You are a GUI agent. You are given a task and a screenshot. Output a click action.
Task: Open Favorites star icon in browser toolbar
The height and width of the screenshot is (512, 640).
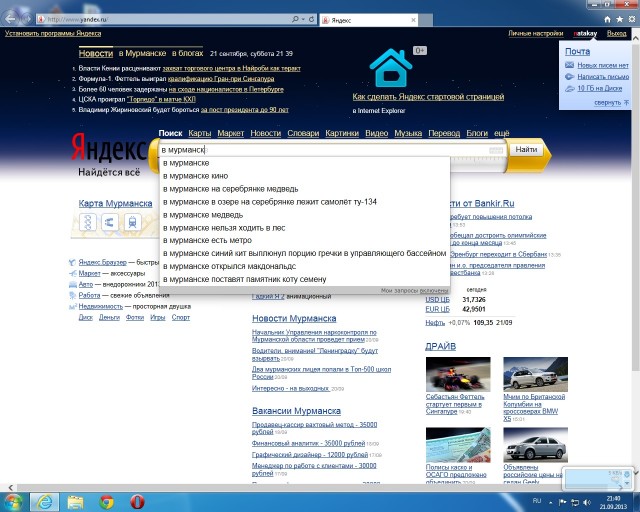pos(620,19)
